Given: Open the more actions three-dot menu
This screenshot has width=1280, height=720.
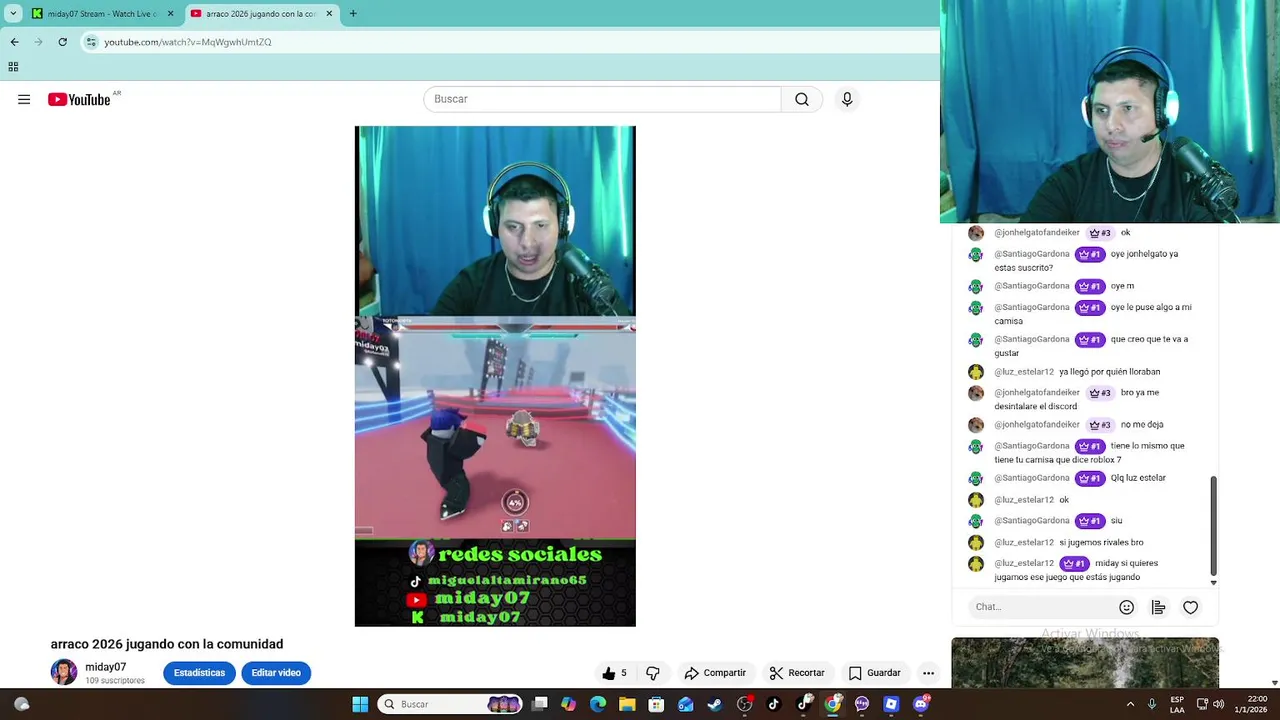Looking at the screenshot, I should click(928, 673).
